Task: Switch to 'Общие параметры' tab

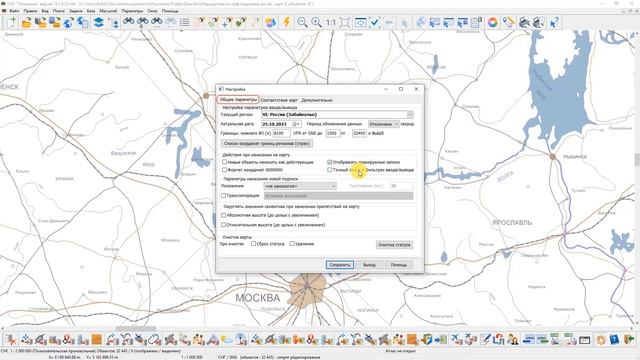Action: click(x=238, y=100)
